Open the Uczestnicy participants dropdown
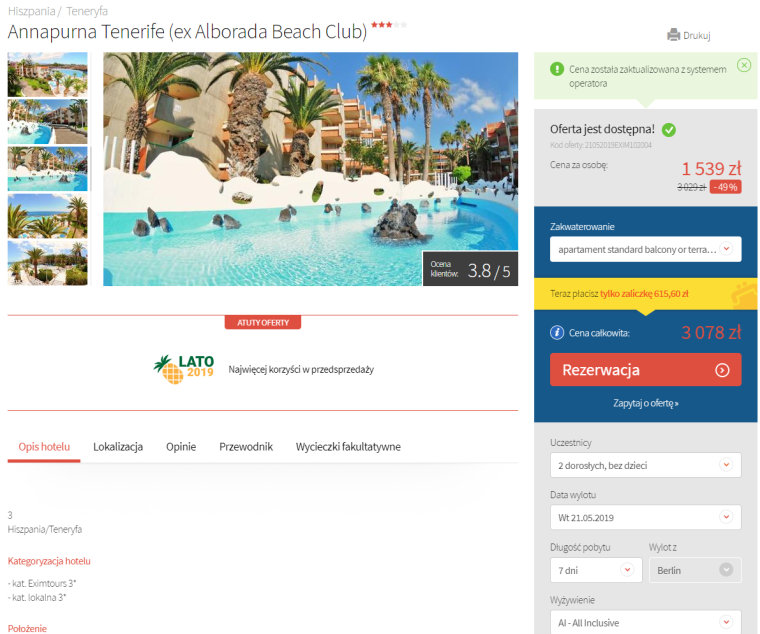 point(645,465)
